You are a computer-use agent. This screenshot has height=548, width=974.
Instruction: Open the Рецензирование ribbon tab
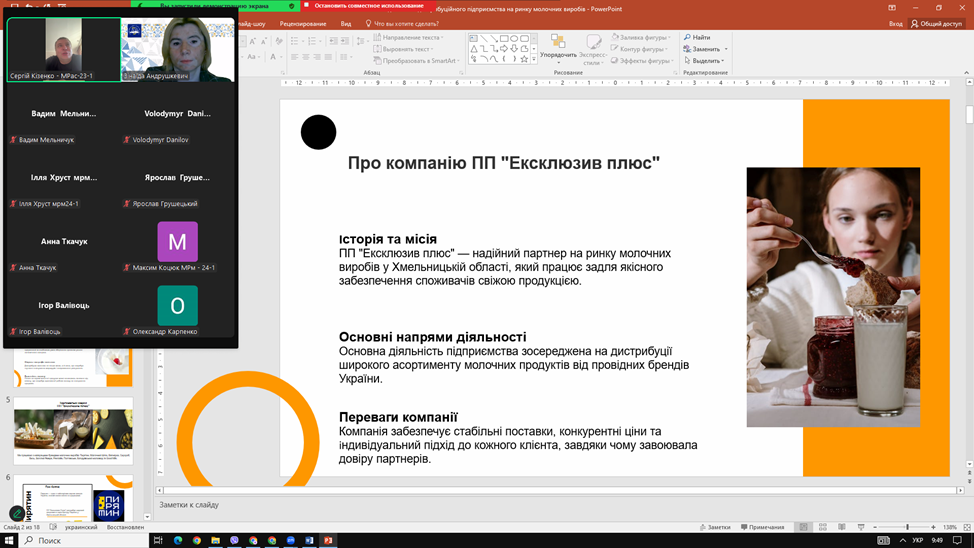(303, 24)
